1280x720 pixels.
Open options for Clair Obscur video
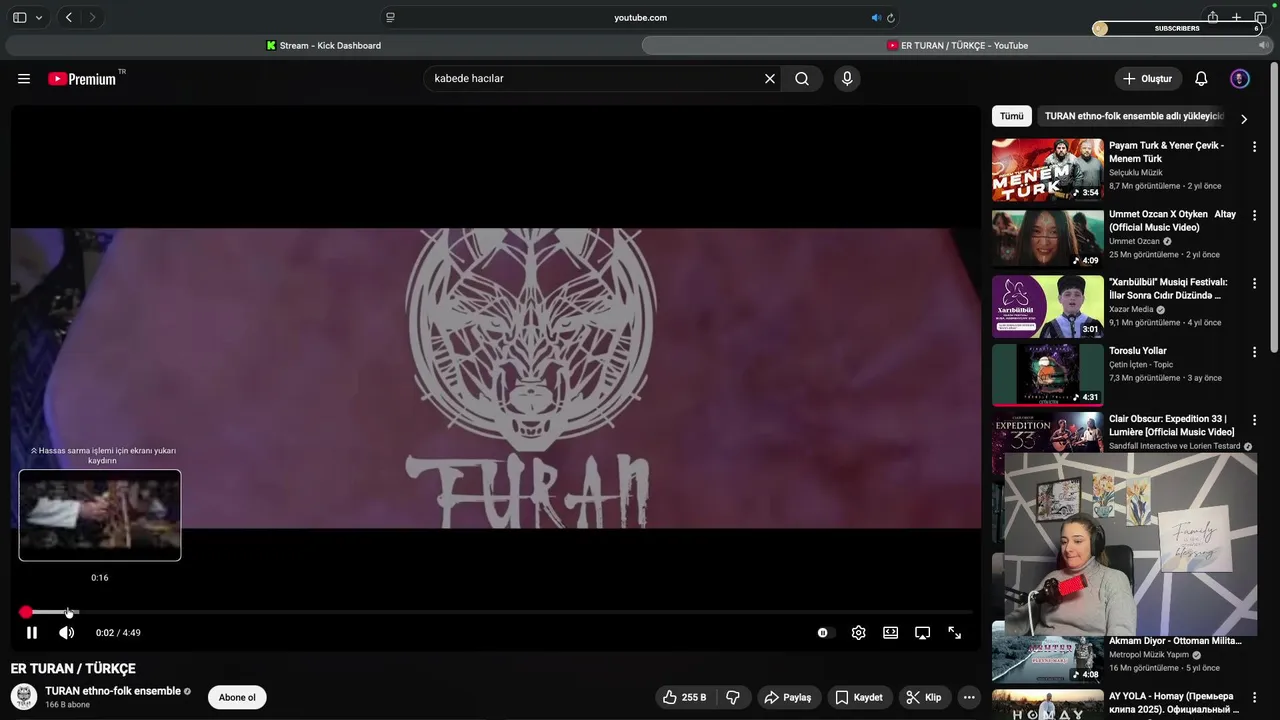point(1254,420)
